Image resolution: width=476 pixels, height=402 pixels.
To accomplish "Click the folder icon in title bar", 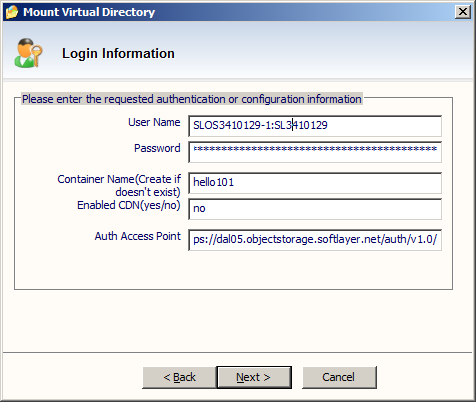I will (x=12, y=12).
